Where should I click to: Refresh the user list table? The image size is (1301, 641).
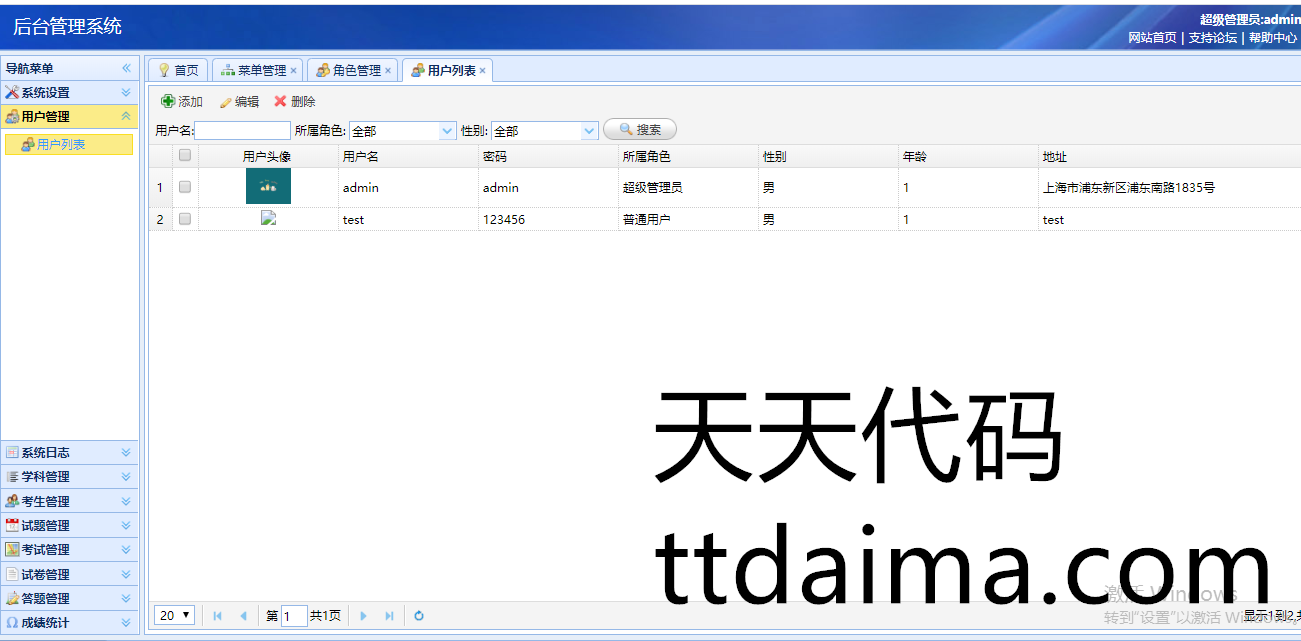[419, 616]
